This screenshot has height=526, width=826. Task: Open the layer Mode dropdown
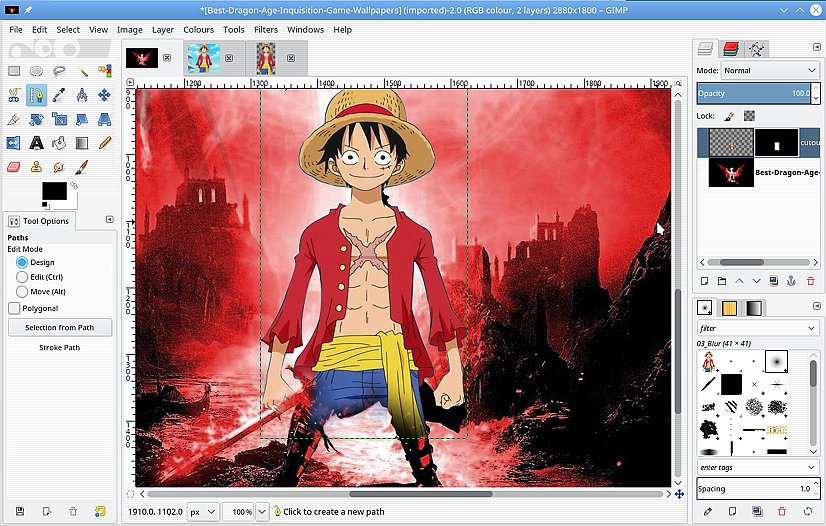coord(769,71)
